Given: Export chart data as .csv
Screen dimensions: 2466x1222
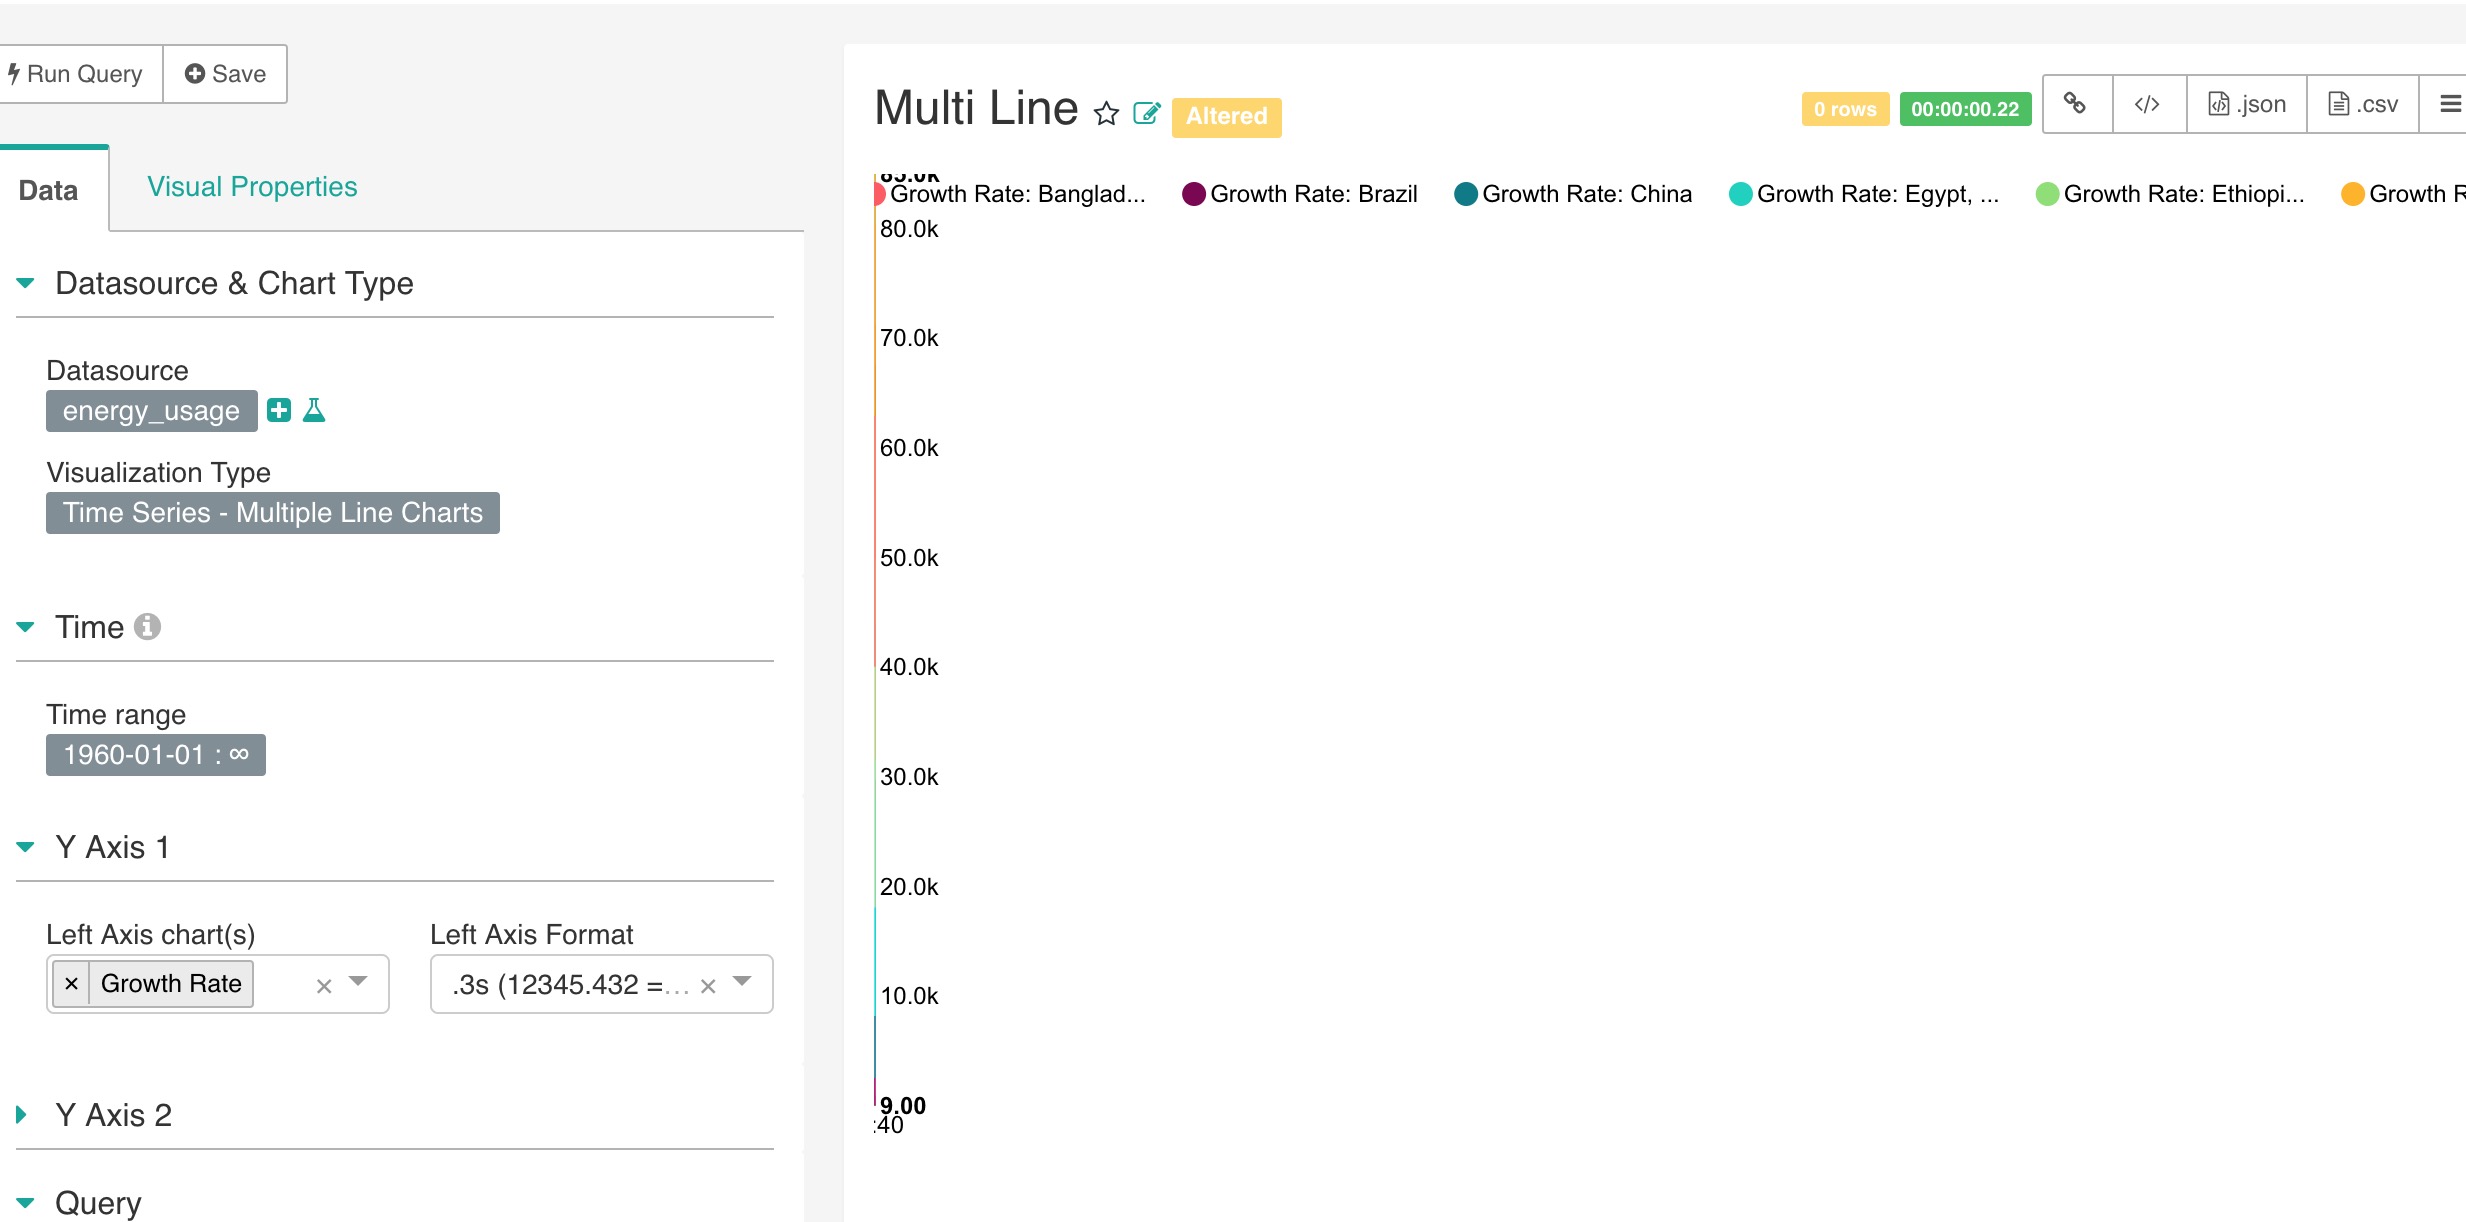Looking at the screenshot, I should tap(2365, 103).
